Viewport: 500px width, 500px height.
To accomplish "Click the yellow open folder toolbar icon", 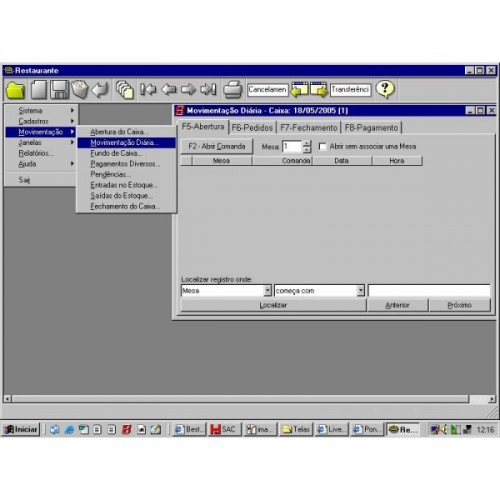I will (x=15, y=90).
